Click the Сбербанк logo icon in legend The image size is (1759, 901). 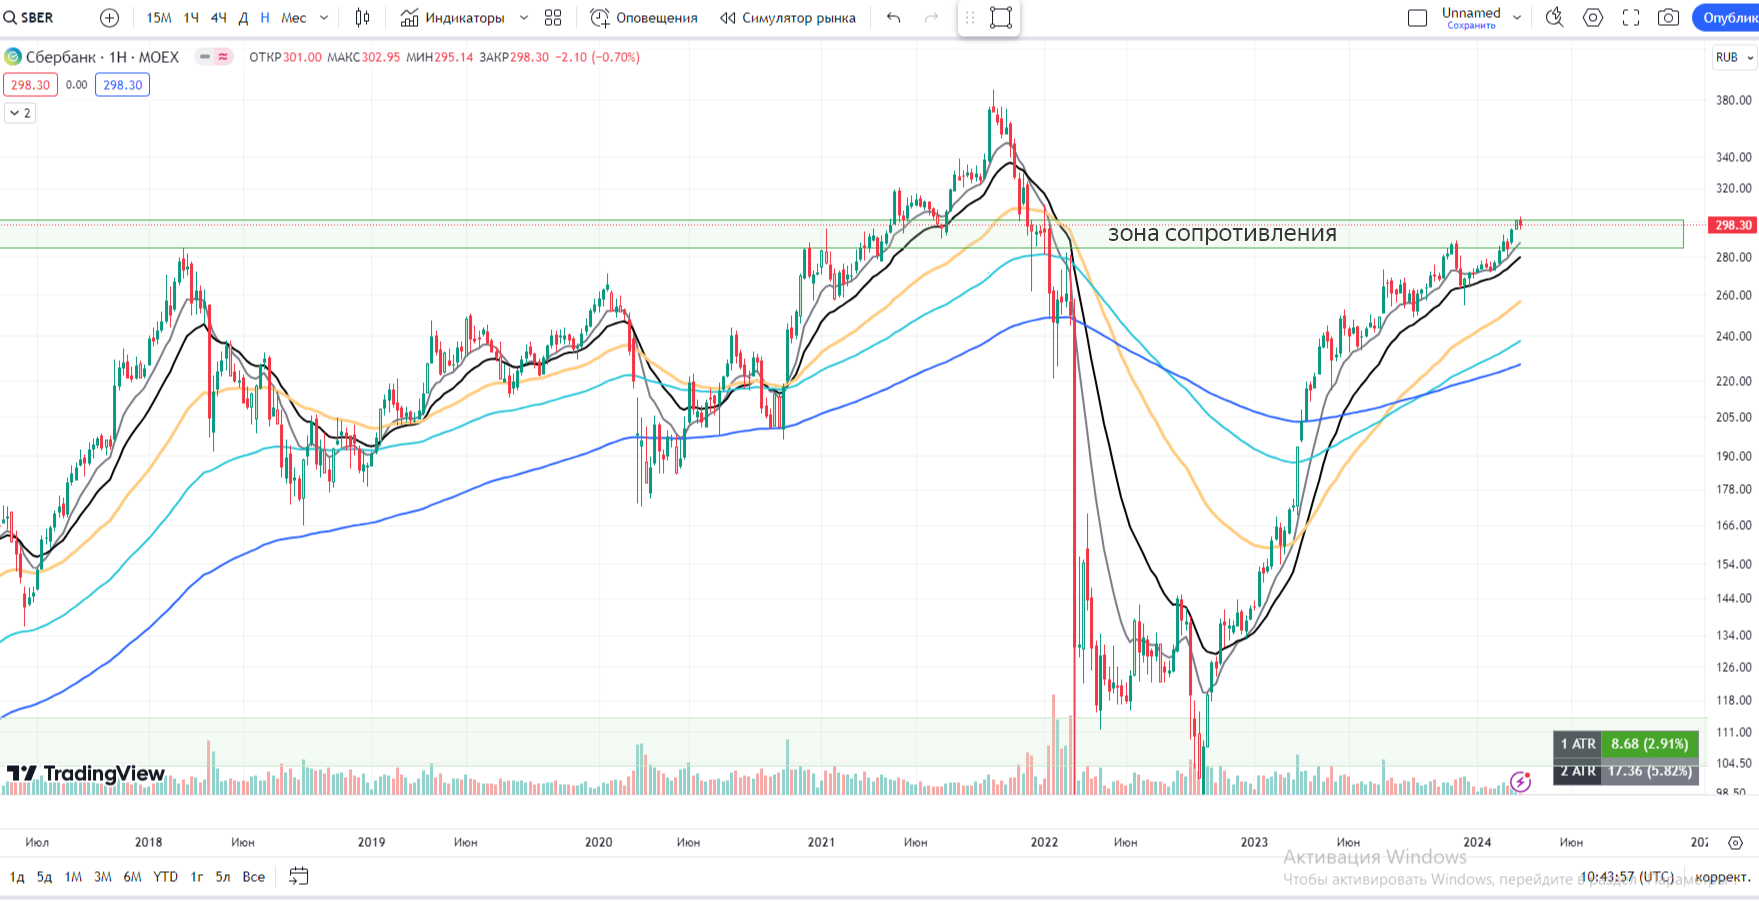(x=13, y=57)
